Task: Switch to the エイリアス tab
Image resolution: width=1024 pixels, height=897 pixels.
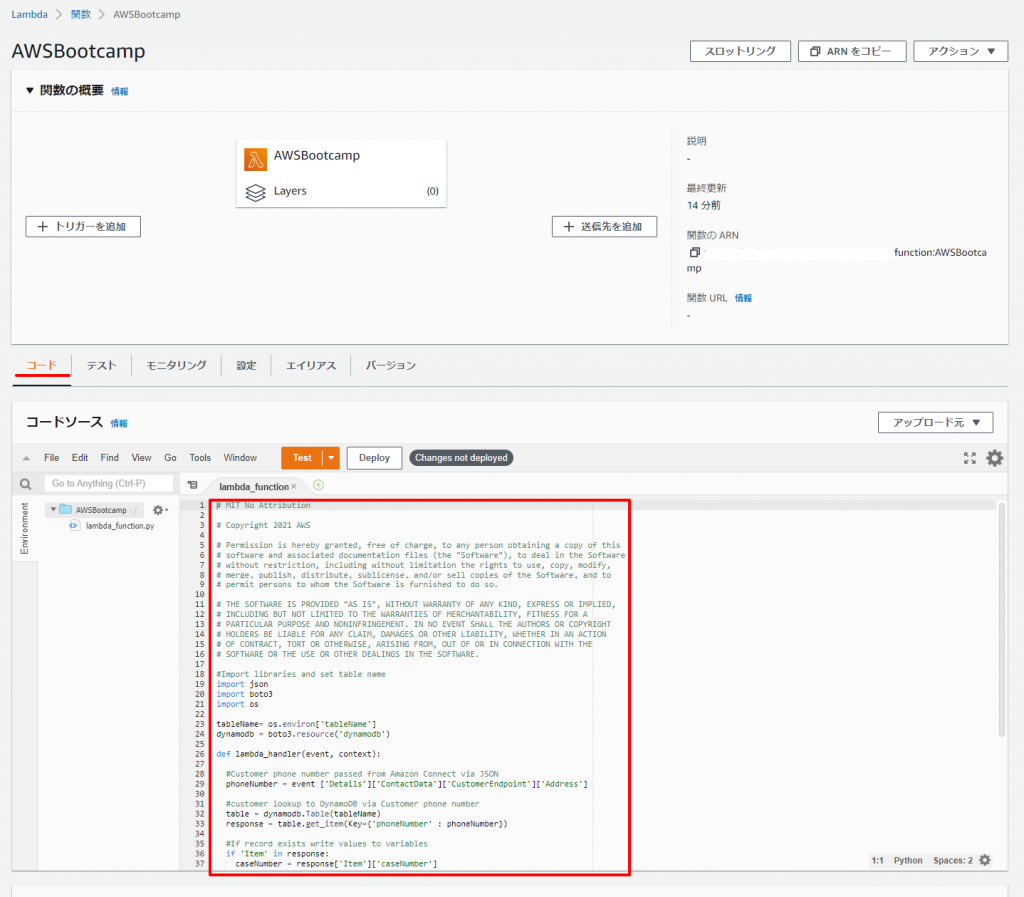Action: pyautogui.click(x=311, y=366)
